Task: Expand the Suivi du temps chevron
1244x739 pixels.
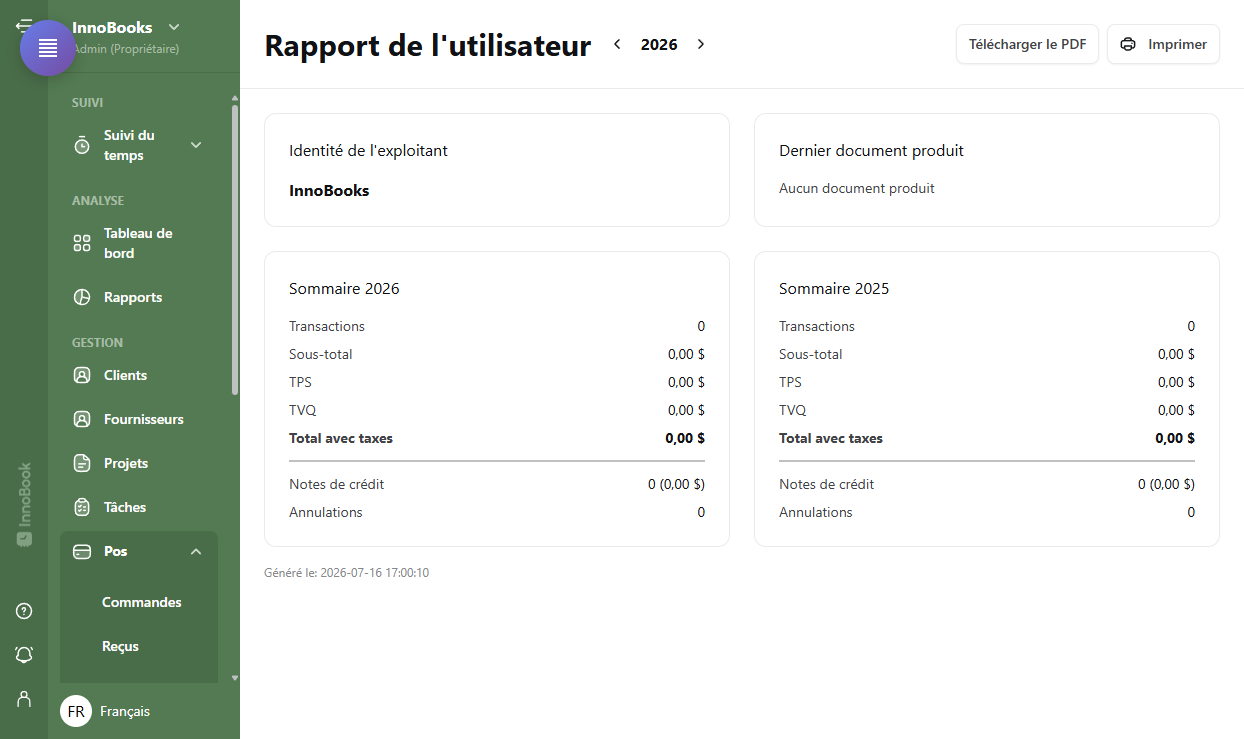Action: 196,145
